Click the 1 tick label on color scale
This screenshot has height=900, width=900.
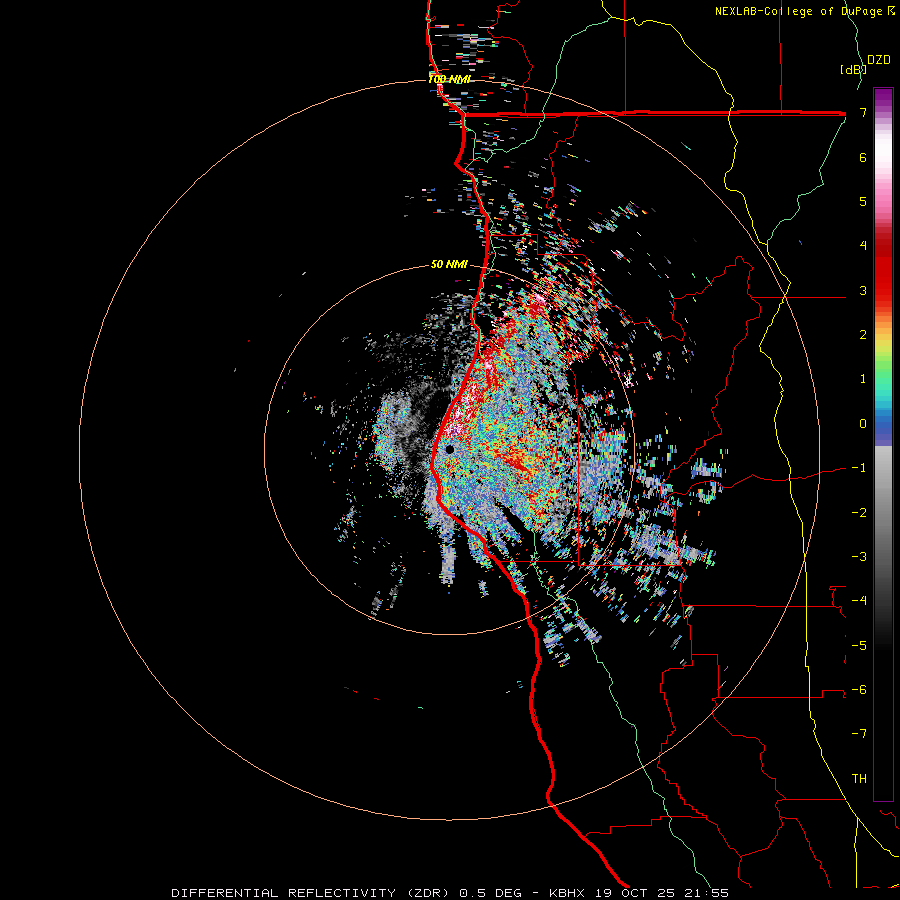[x=863, y=379]
